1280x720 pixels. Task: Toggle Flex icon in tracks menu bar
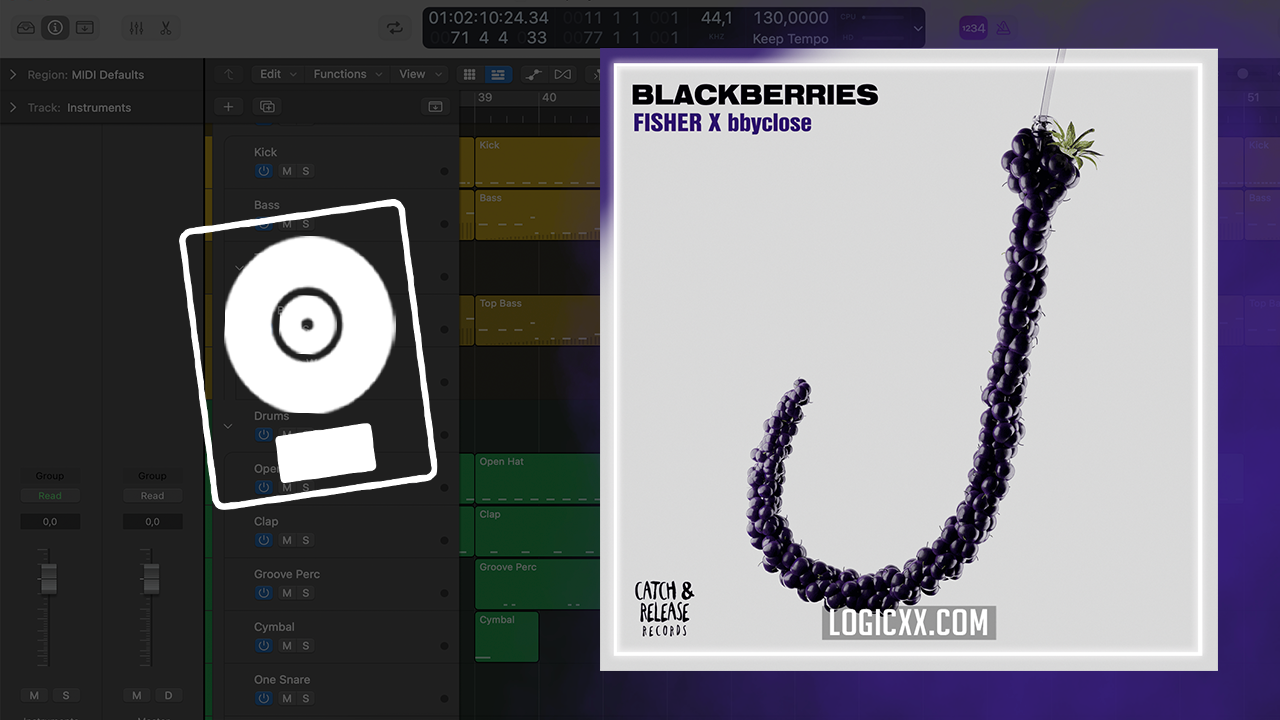tap(563, 74)
